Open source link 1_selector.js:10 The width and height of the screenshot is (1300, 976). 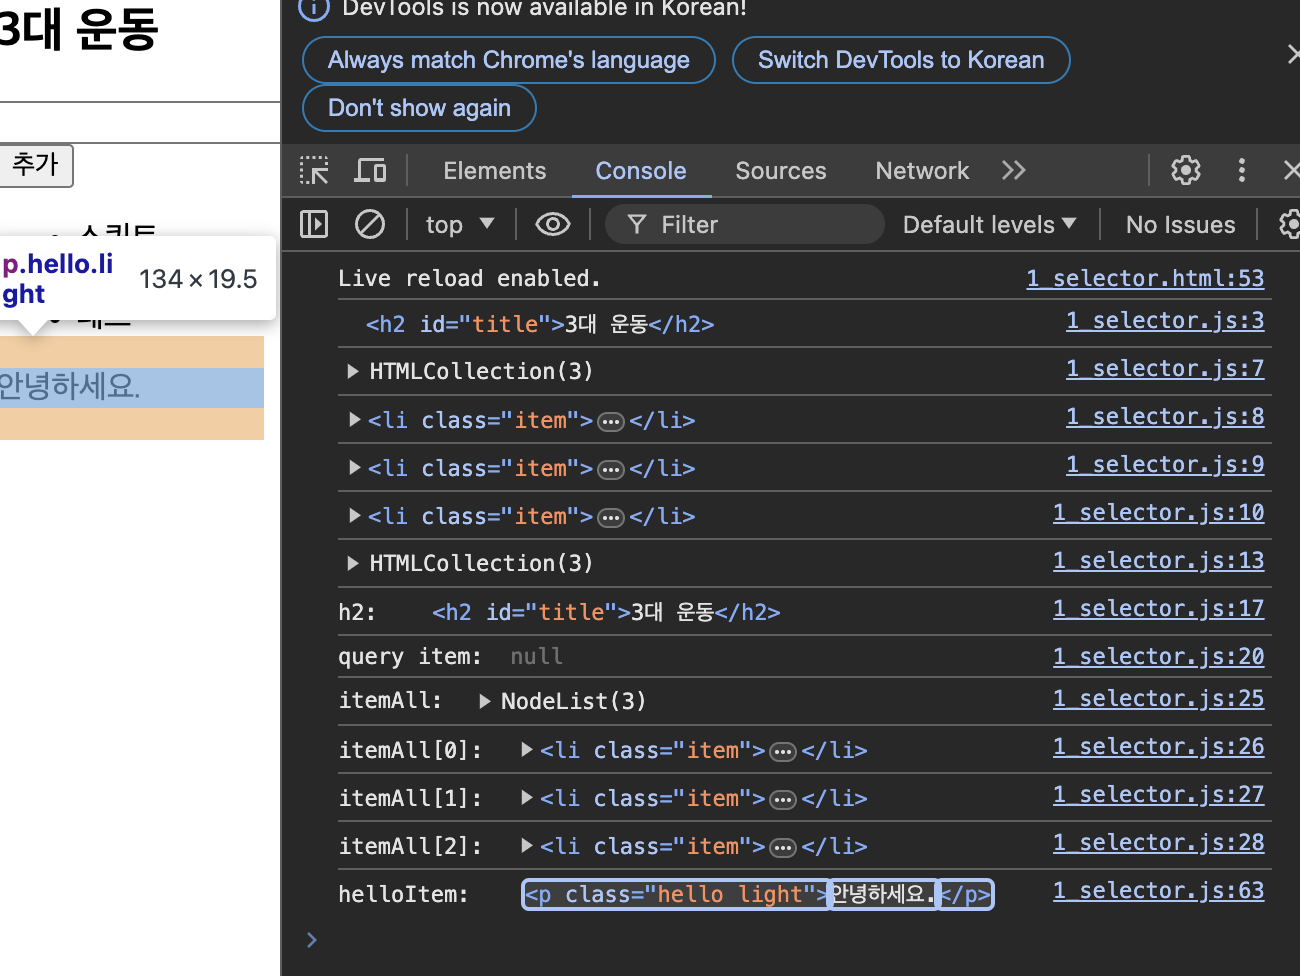click(1158, 512)
